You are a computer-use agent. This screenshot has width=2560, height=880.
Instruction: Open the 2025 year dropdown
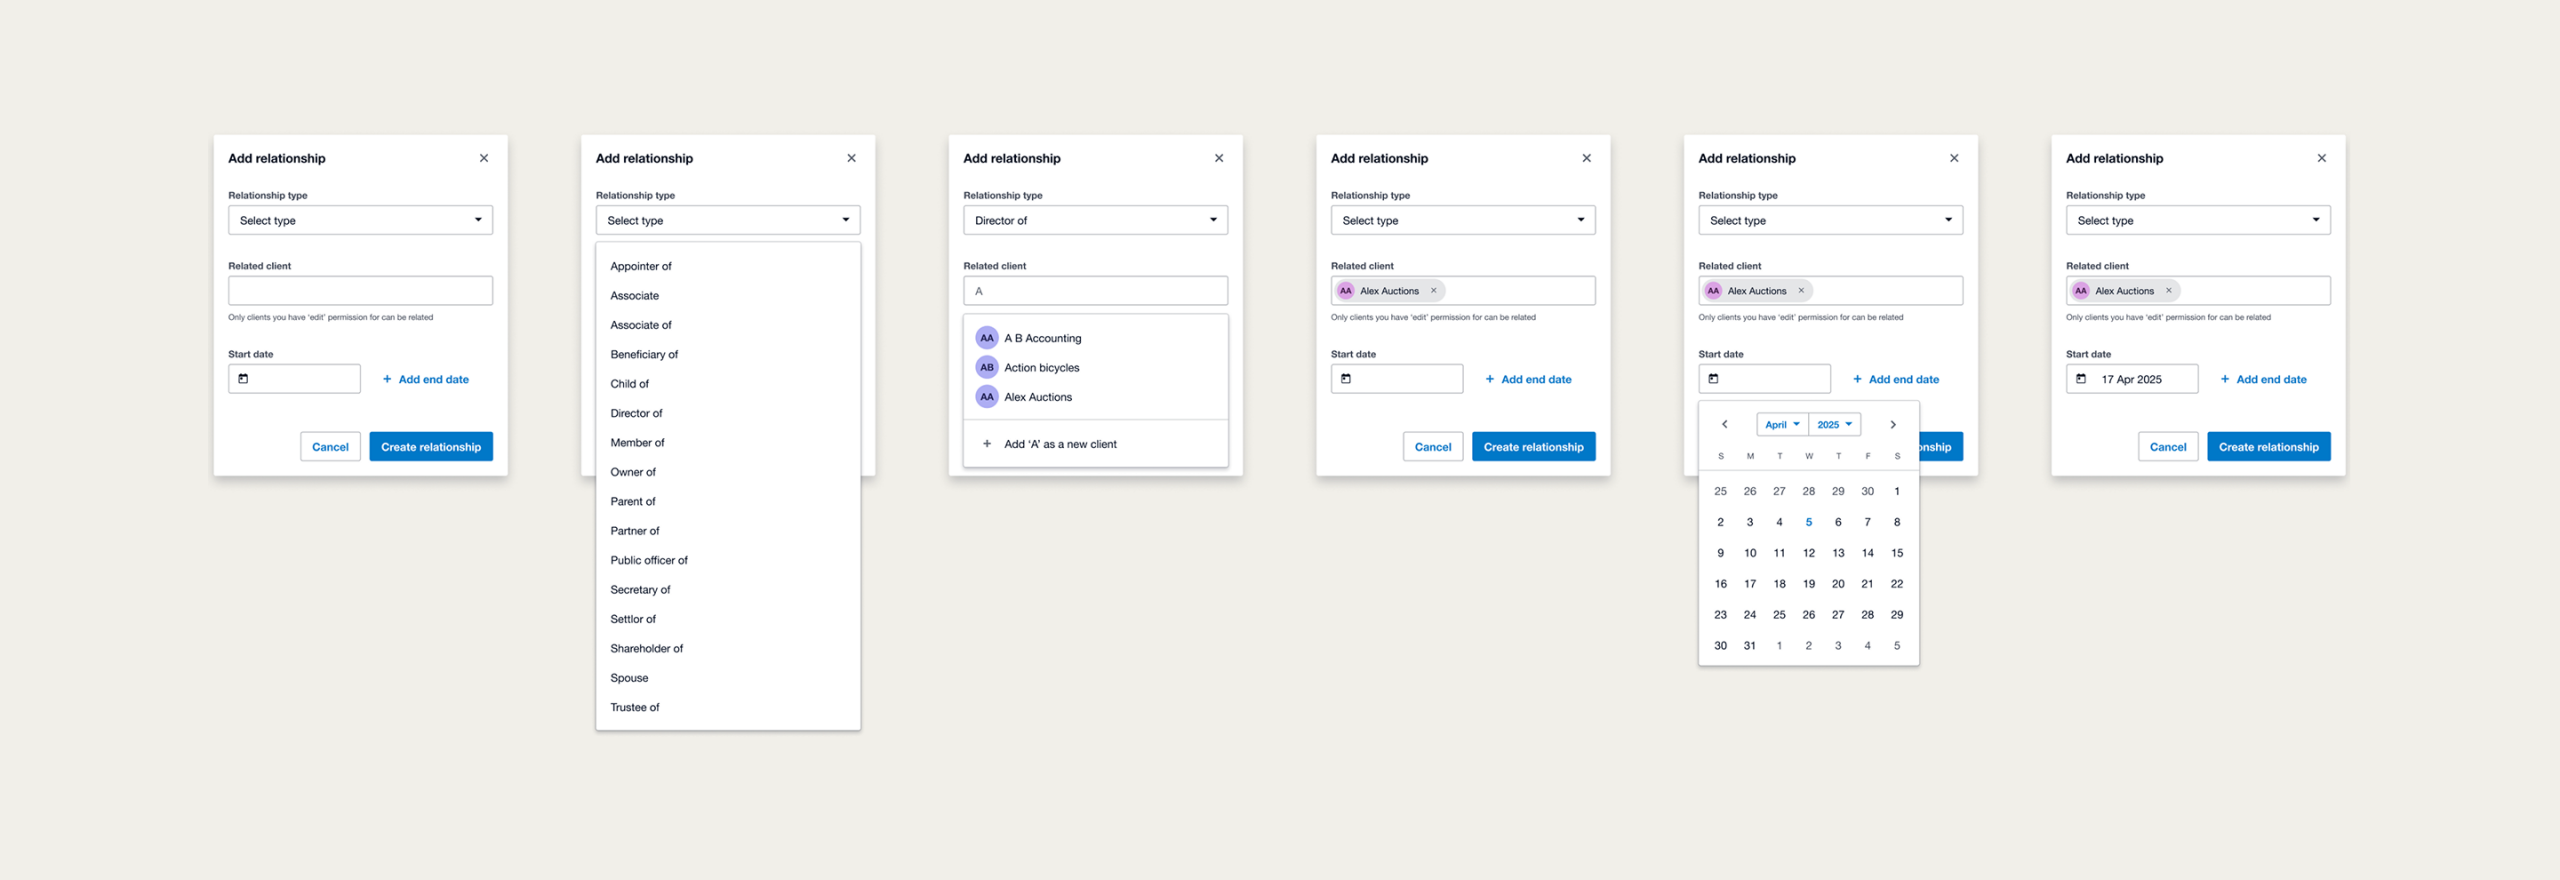pyautogui.click(x=1835, y=425)
